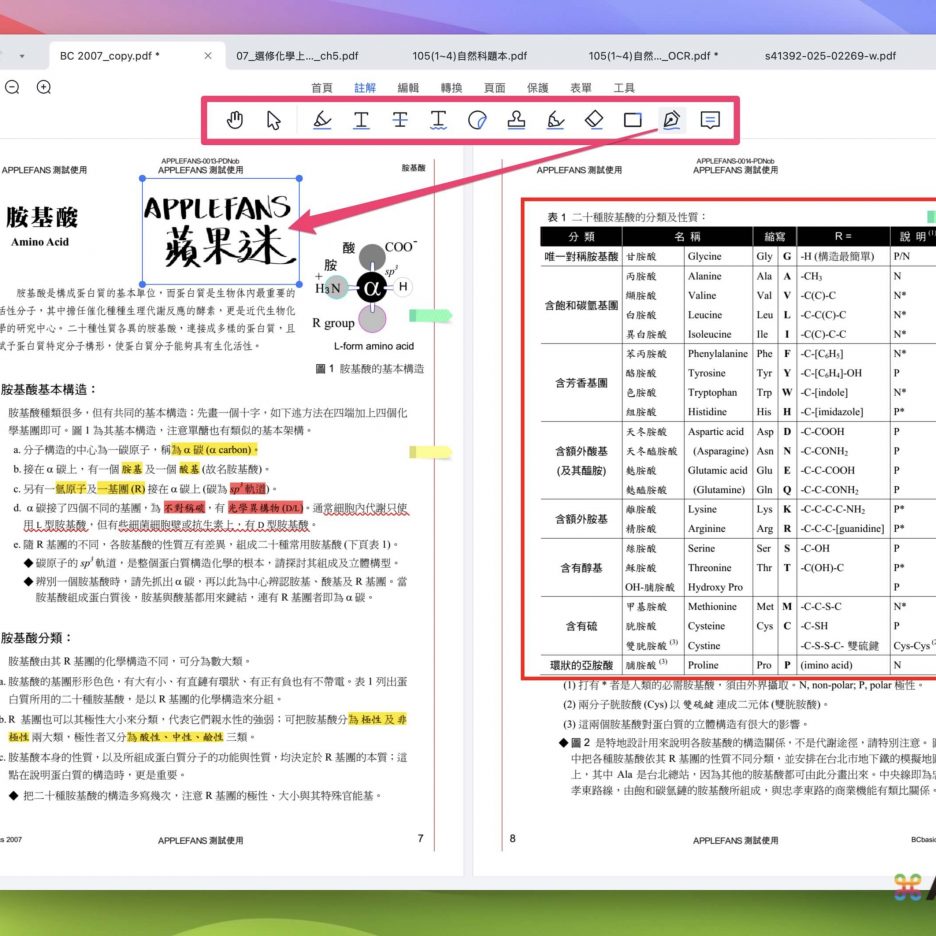This screenshot has width=936, height=936.
Task: Select the arrow selection tool
Action: click(274, 120)
